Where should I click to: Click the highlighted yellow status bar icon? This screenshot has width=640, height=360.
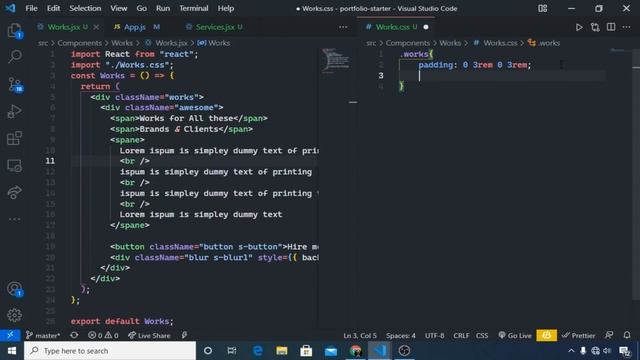point(547,335)
